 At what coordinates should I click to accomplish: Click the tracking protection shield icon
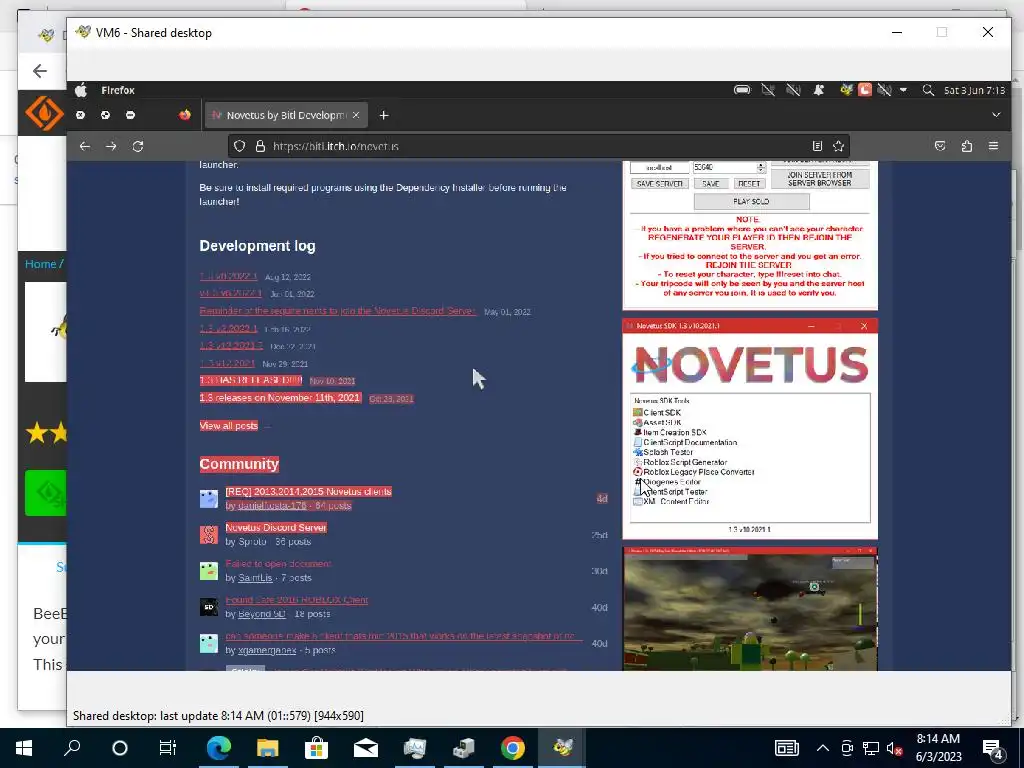pyautogui.click(x=240, y=146)
